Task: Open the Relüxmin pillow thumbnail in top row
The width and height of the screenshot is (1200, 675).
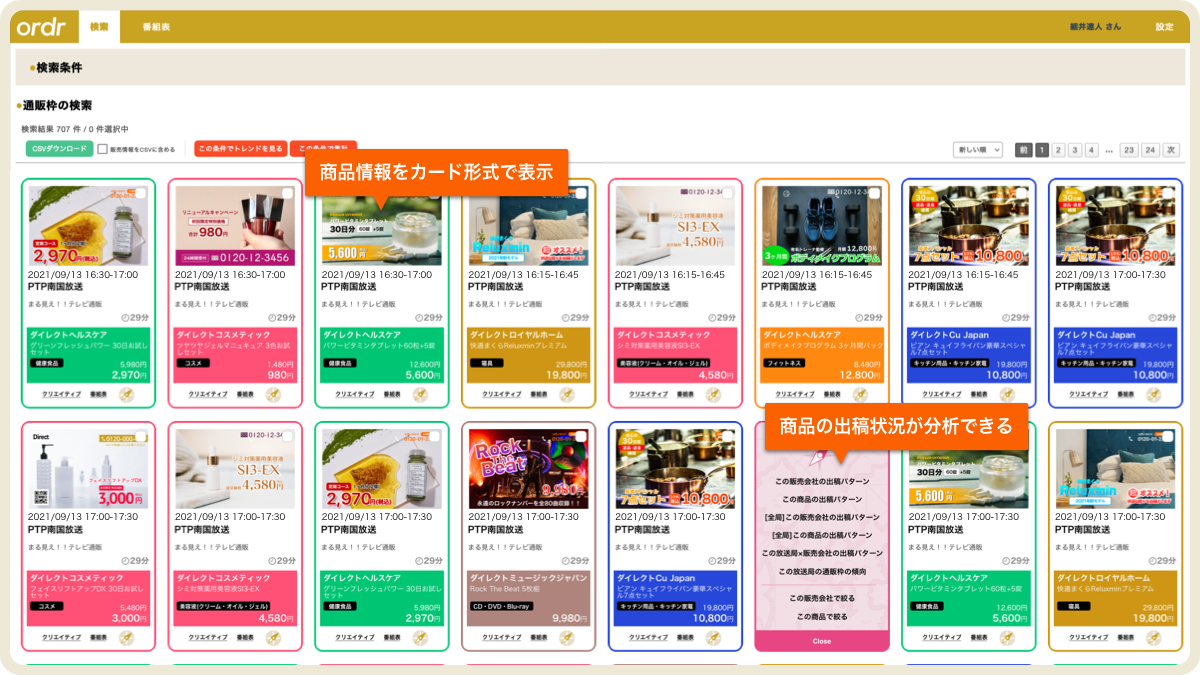Action: click(529, 225)
